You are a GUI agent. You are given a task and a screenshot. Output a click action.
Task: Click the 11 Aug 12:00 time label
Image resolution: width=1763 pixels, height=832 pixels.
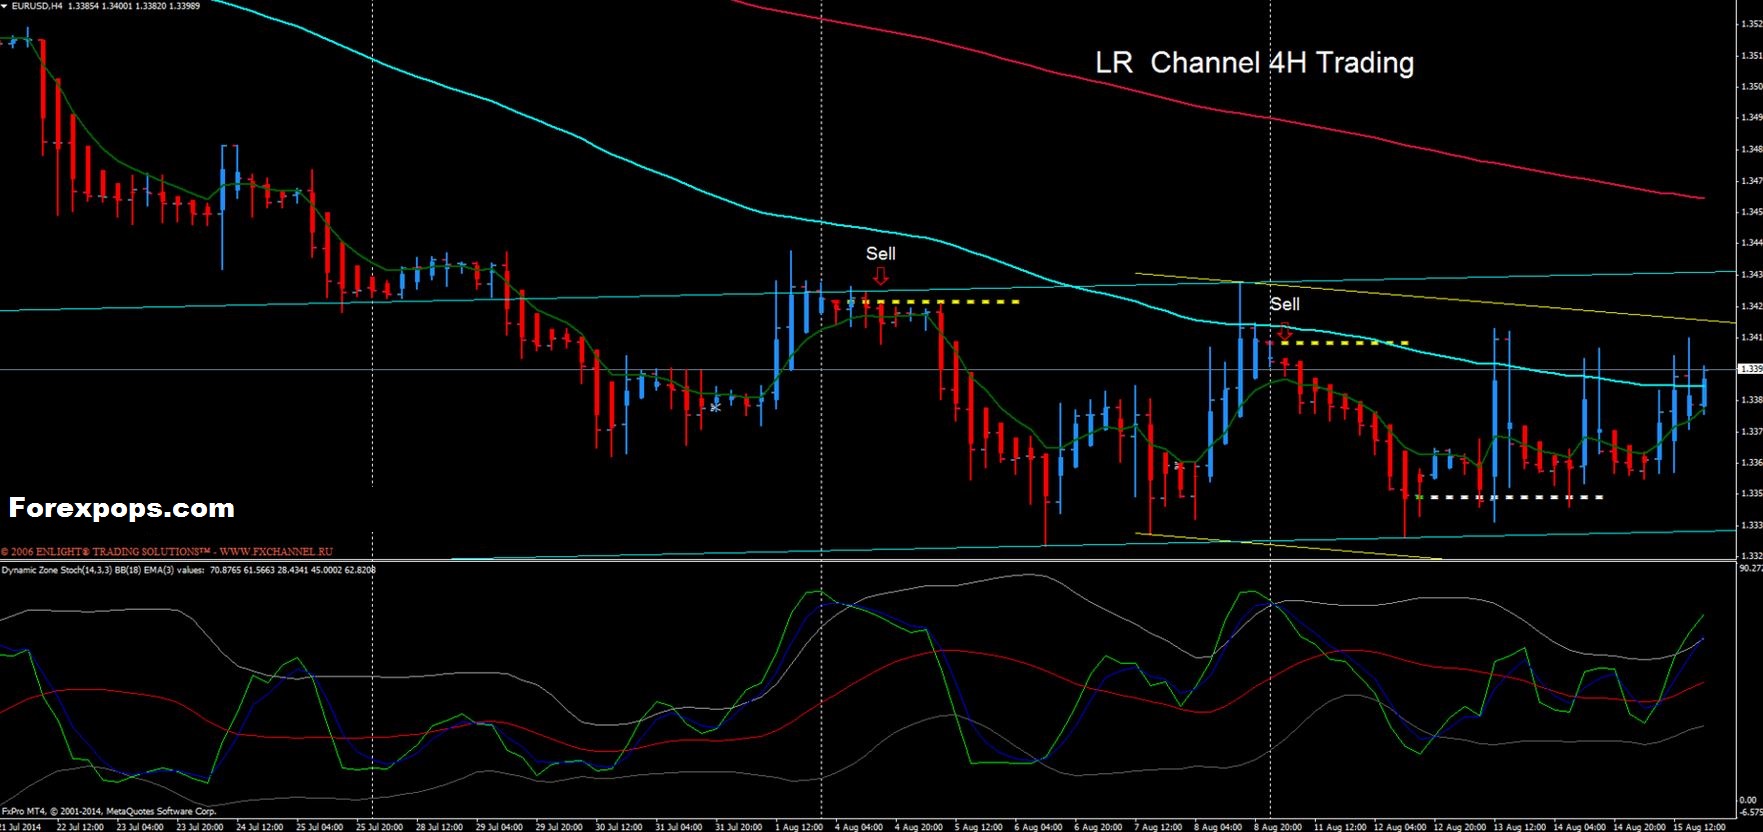(1338, 827)
